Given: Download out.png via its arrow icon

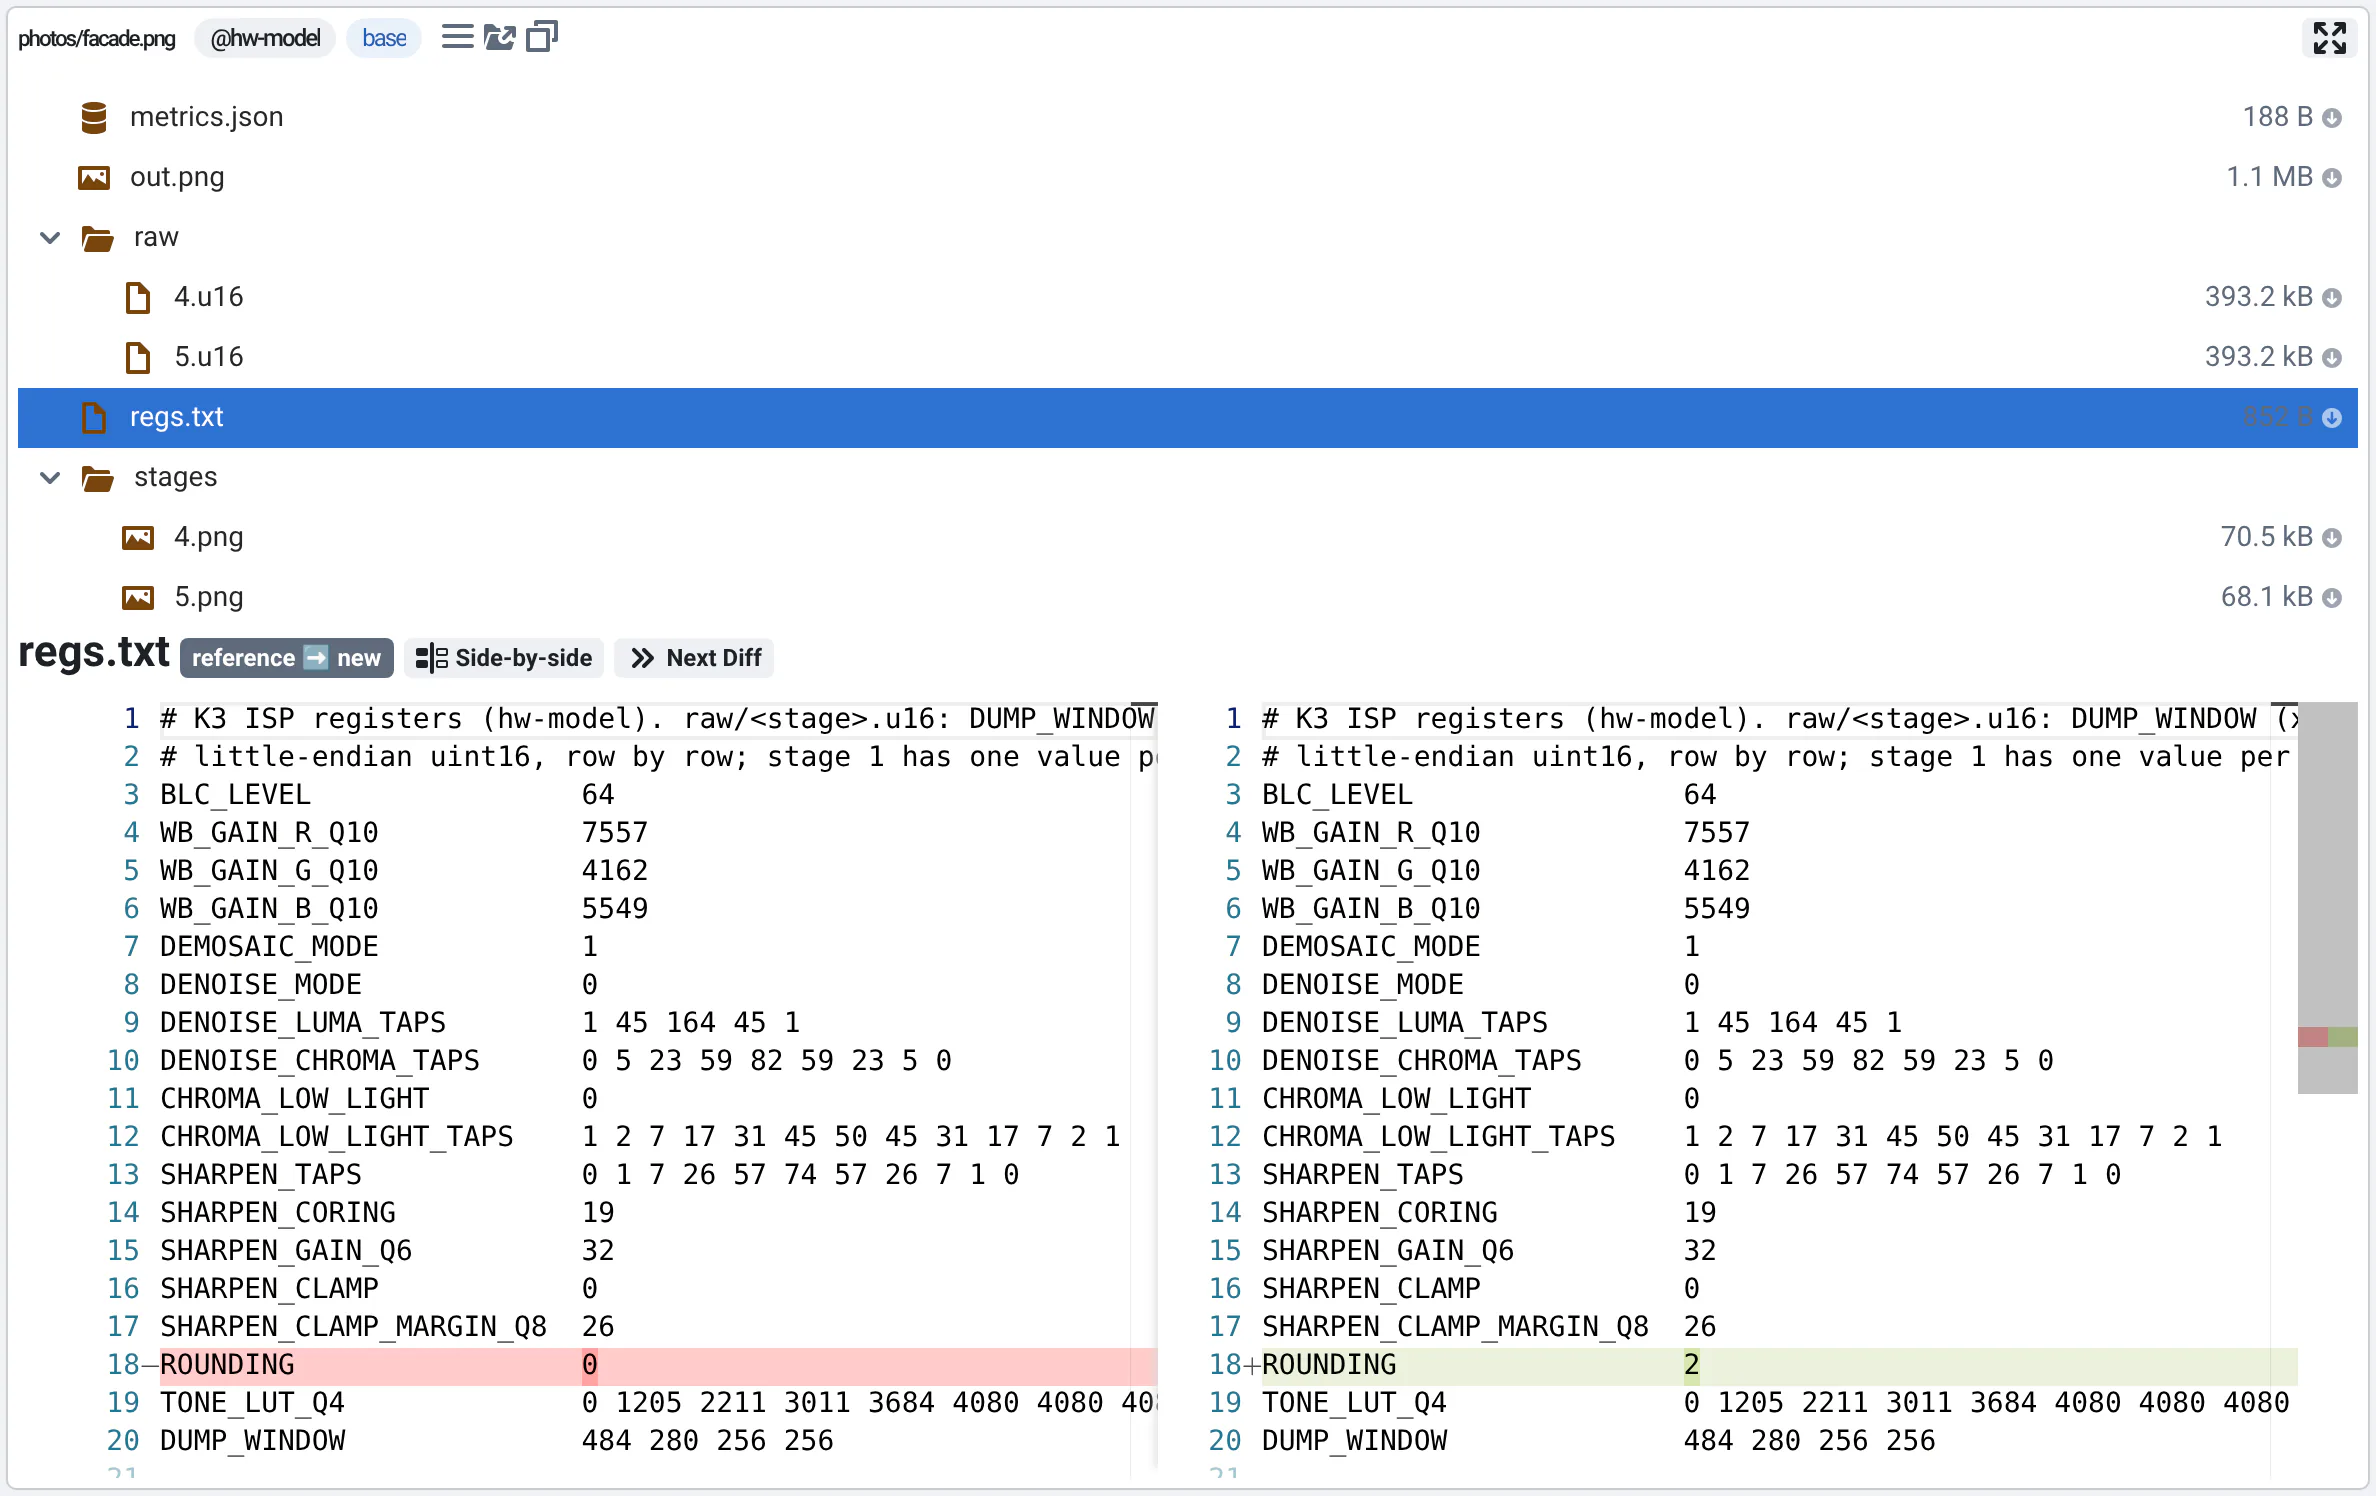Looking at the screenshot, I should (x=2332, y=178).
